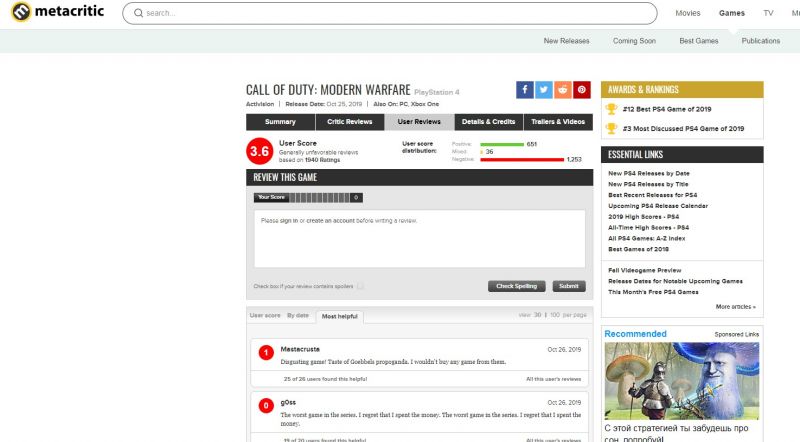Click the create an account link
The width and height of the screenshot is (800, 442).
tap(331, 221)
